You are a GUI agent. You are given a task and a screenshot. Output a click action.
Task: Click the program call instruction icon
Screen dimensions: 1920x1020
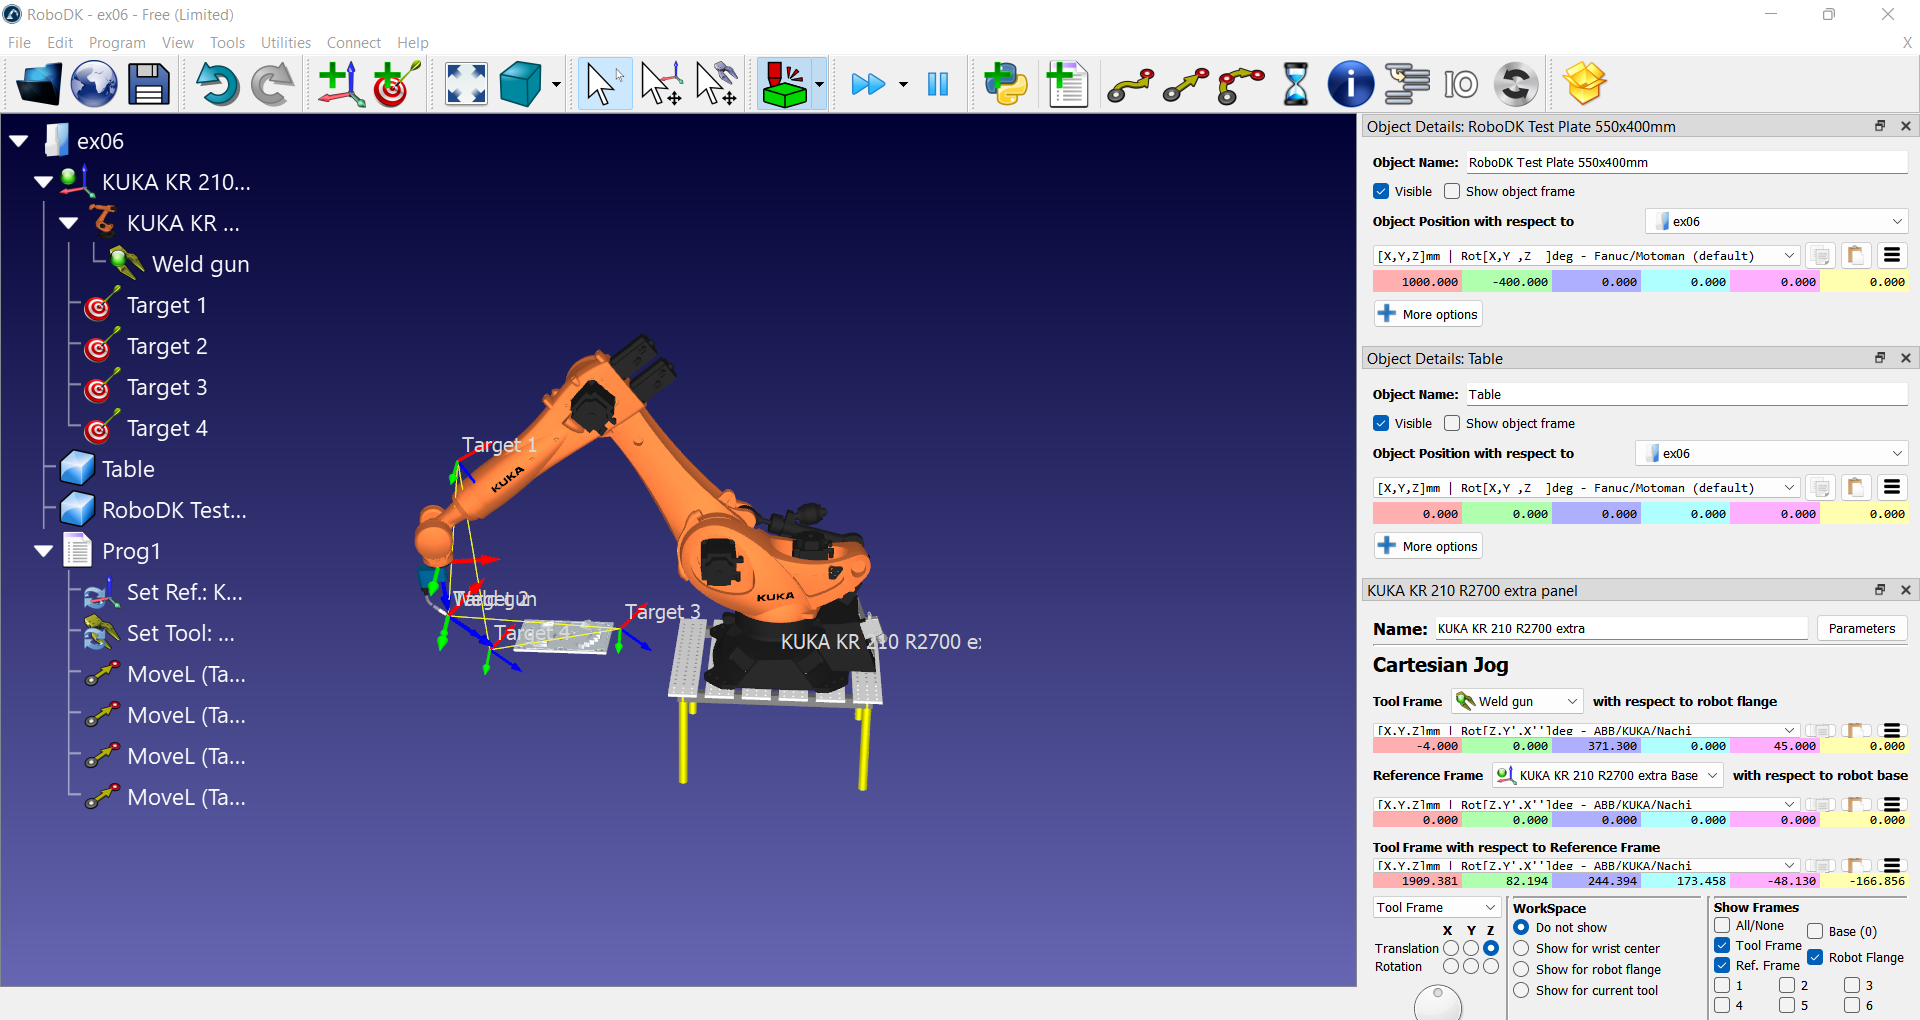pos(1406,84)
